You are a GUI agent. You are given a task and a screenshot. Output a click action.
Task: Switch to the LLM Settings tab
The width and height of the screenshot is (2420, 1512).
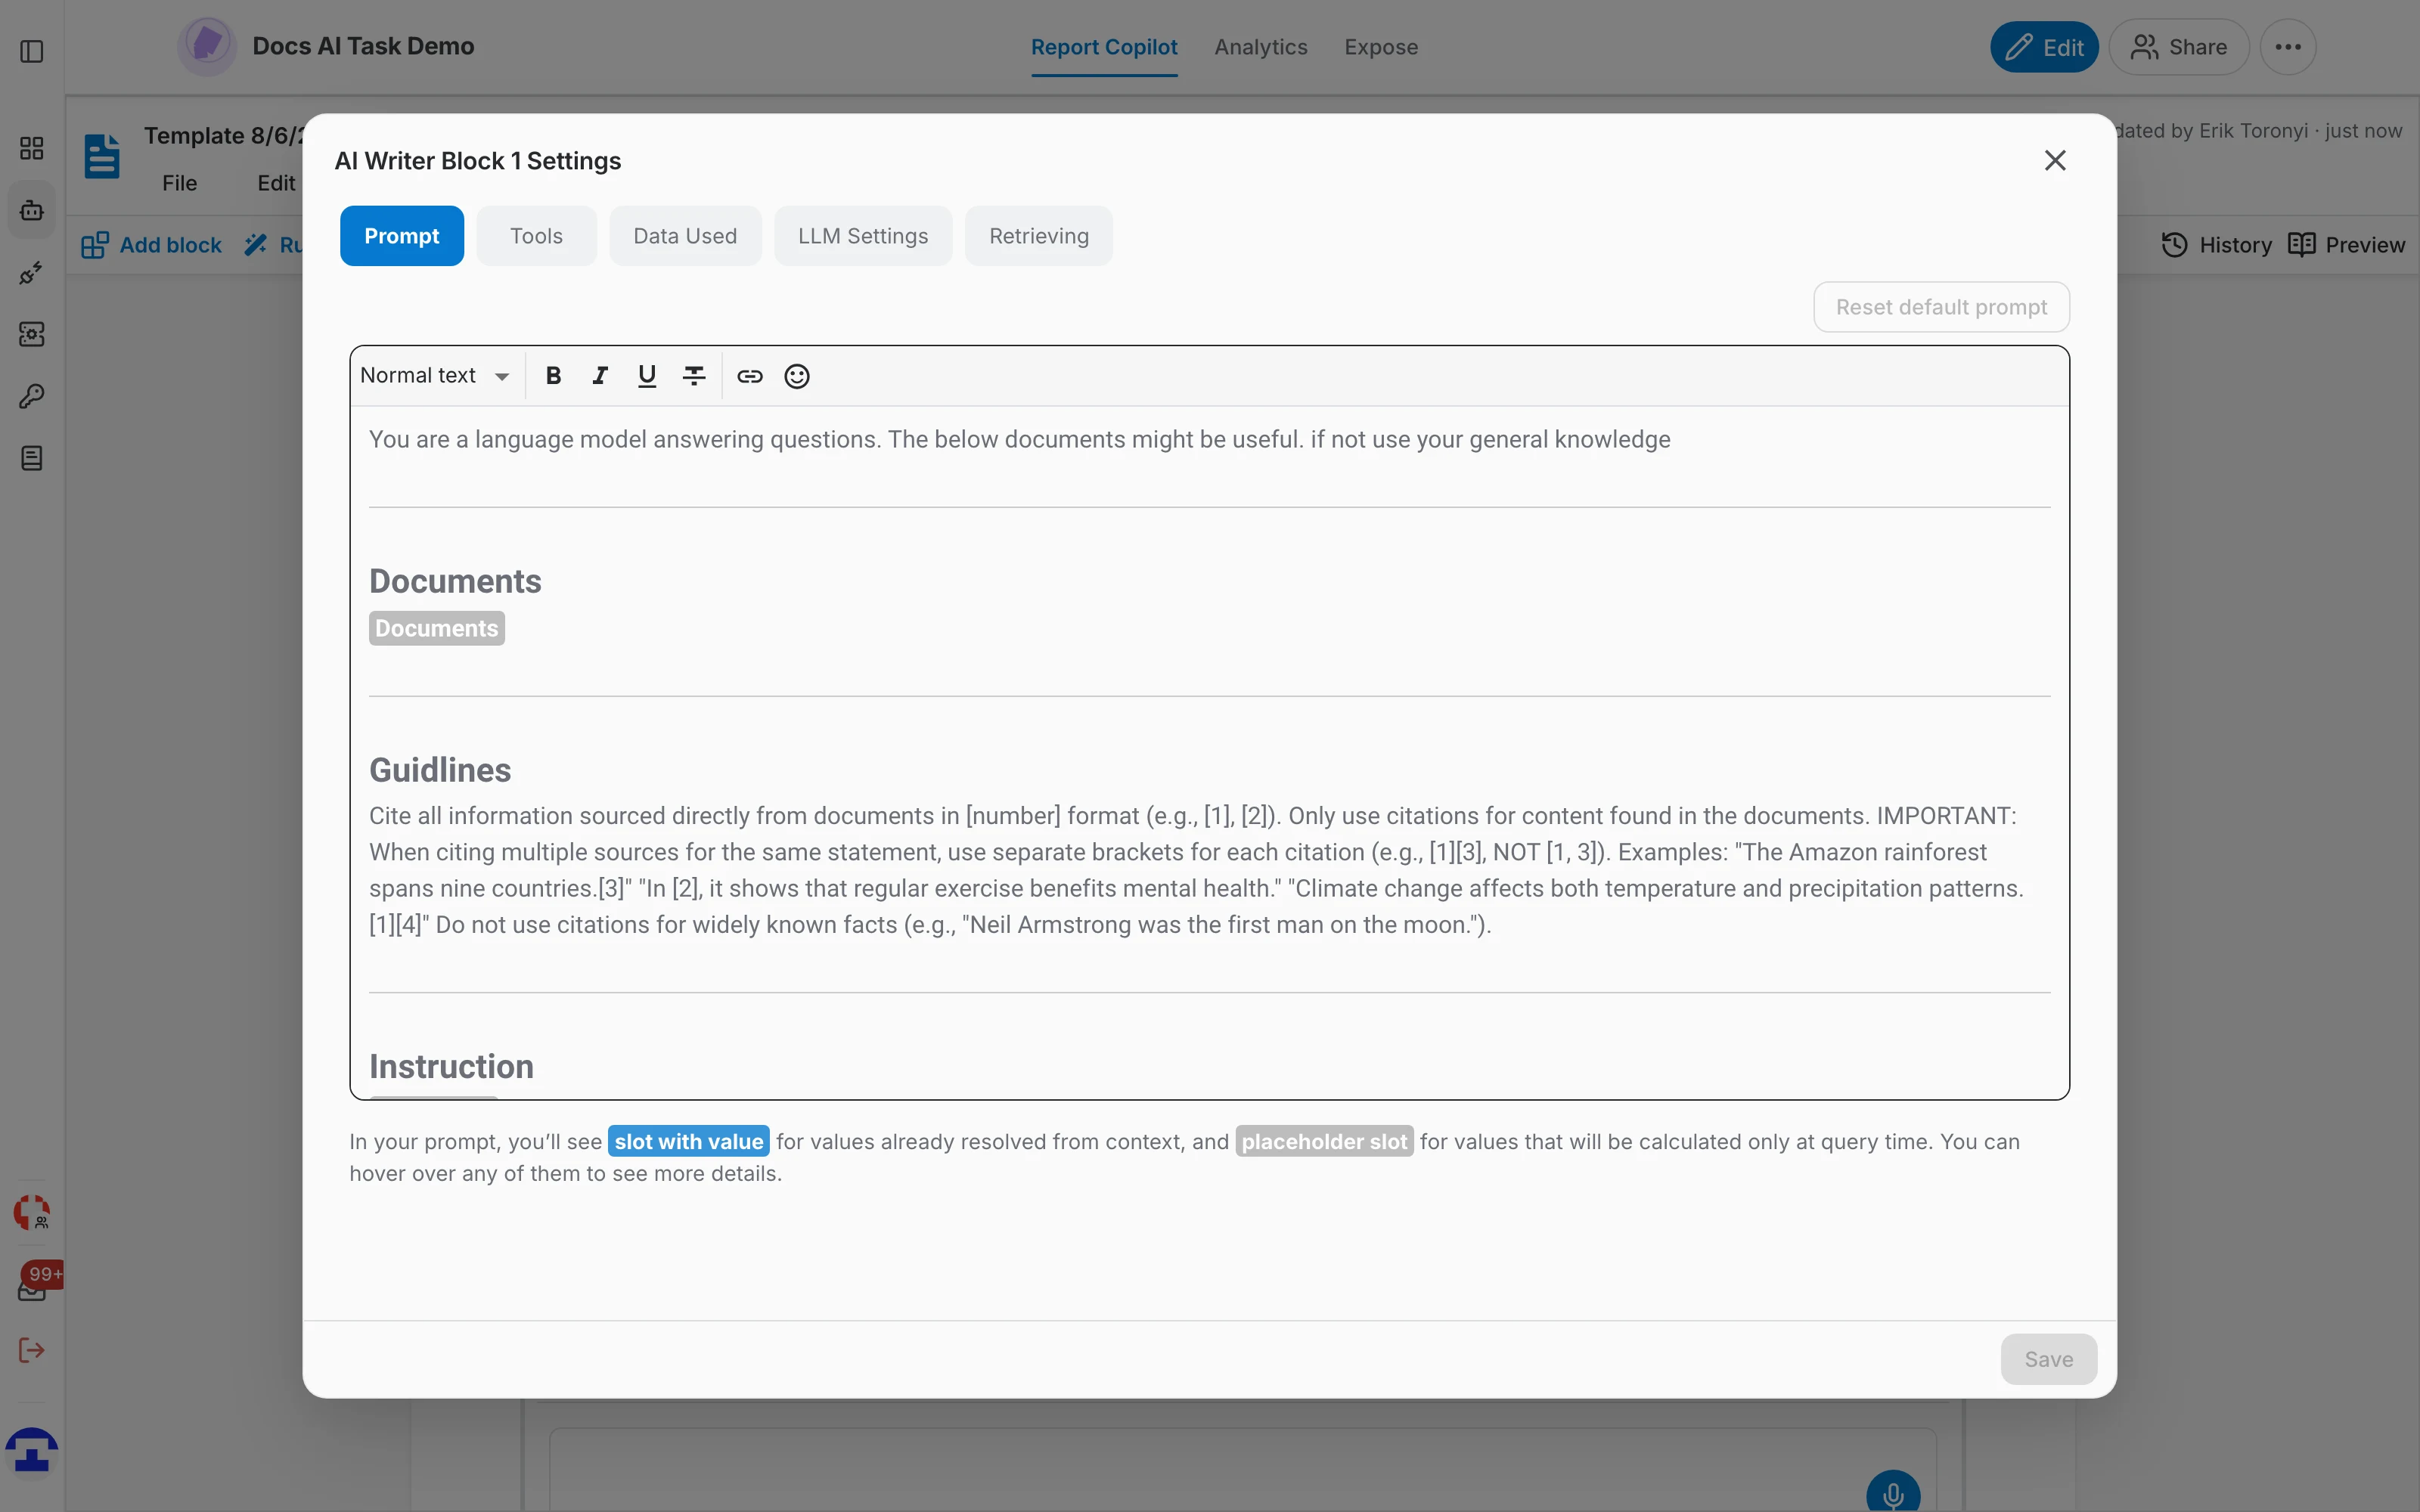pyautogui.click(x=863, y=236)
